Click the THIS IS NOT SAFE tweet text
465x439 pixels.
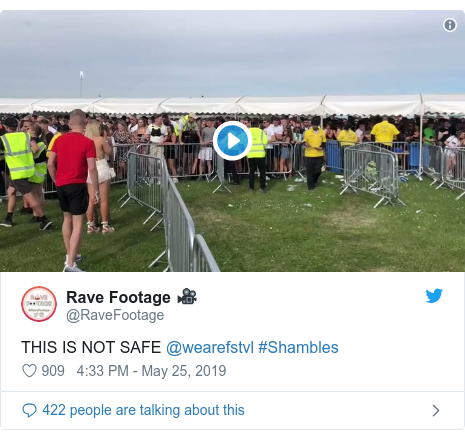[x=91, y=347]
